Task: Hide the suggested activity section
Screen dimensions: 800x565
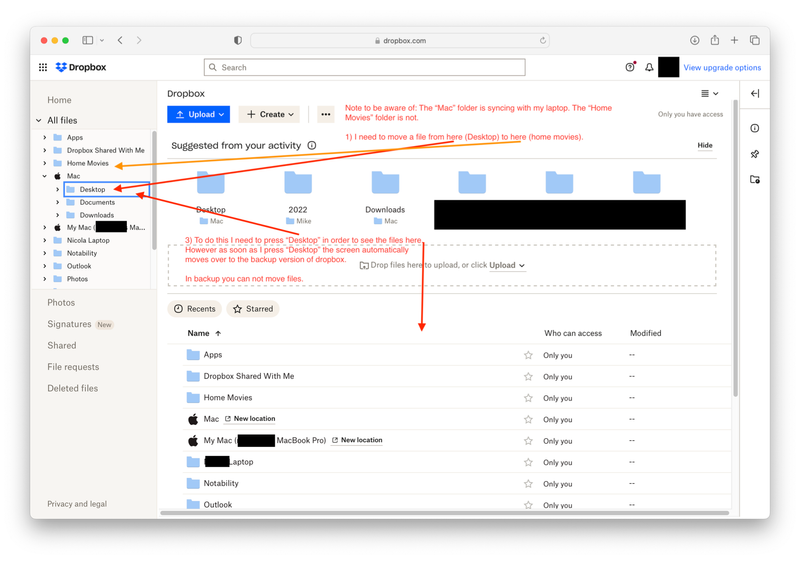Action: point(705,145)
